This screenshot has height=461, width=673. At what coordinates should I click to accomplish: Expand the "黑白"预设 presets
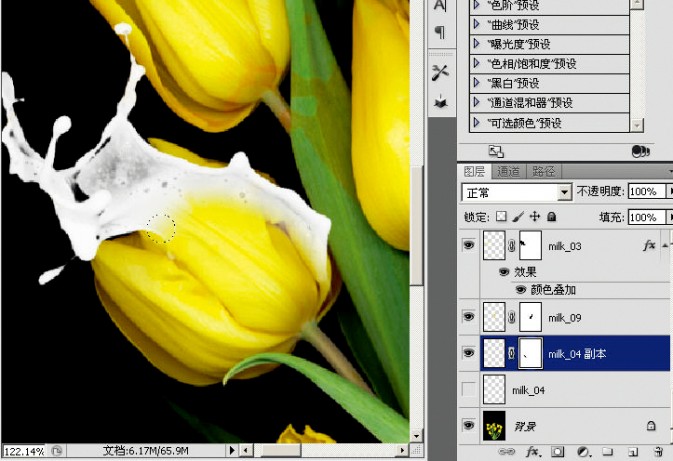click(x=476, y=82)
